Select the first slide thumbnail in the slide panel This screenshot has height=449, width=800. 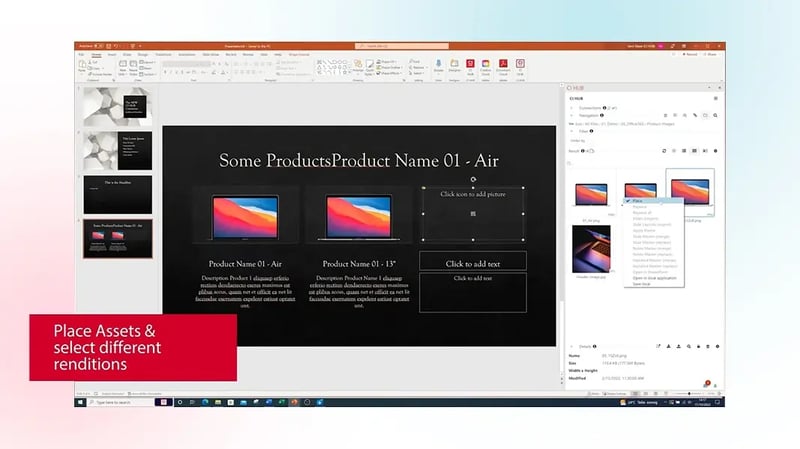pos(118,106)
